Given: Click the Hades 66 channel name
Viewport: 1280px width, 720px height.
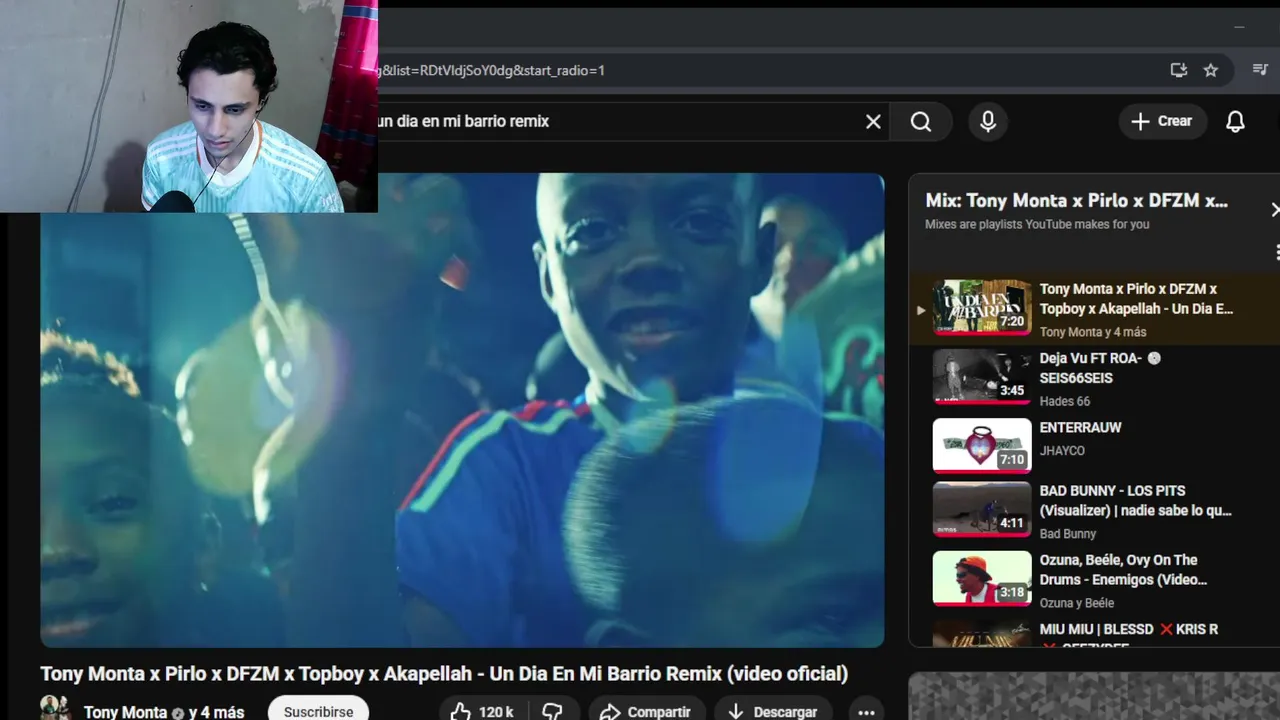Looking at the screenshot, I should point(1065,401).
